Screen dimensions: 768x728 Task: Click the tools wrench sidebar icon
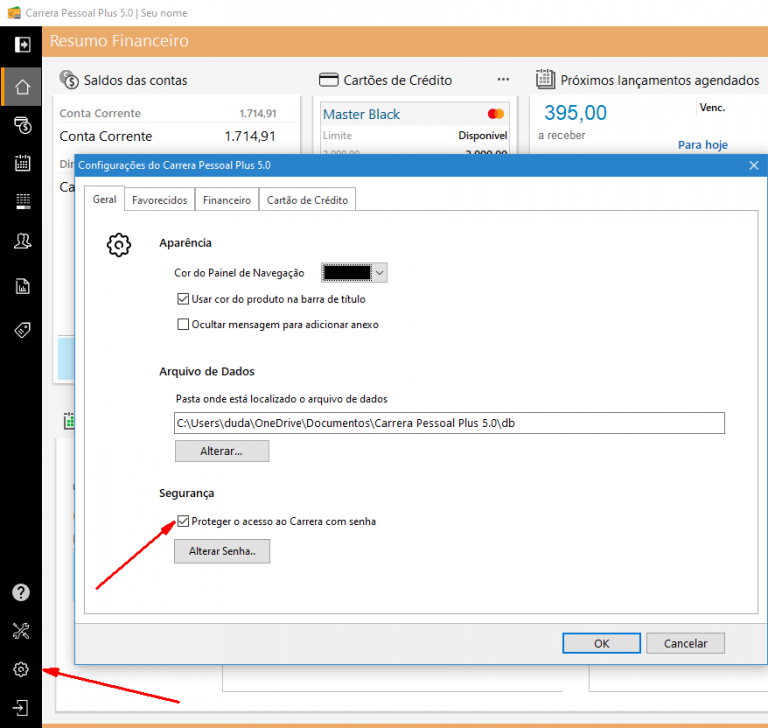[x=21, y=630]
